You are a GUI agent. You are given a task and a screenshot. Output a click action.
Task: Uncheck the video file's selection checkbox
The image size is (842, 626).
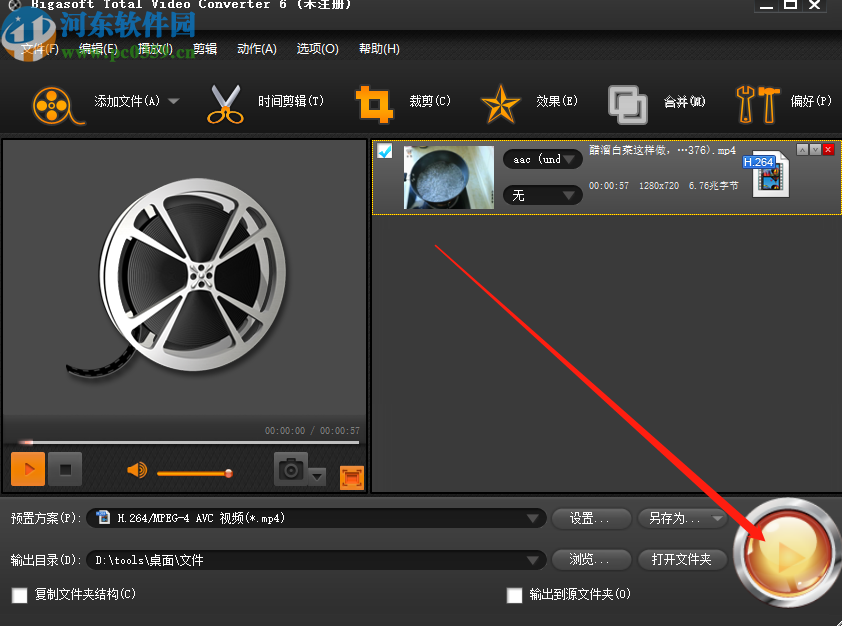pyautogui.click(x=385, y=150)
